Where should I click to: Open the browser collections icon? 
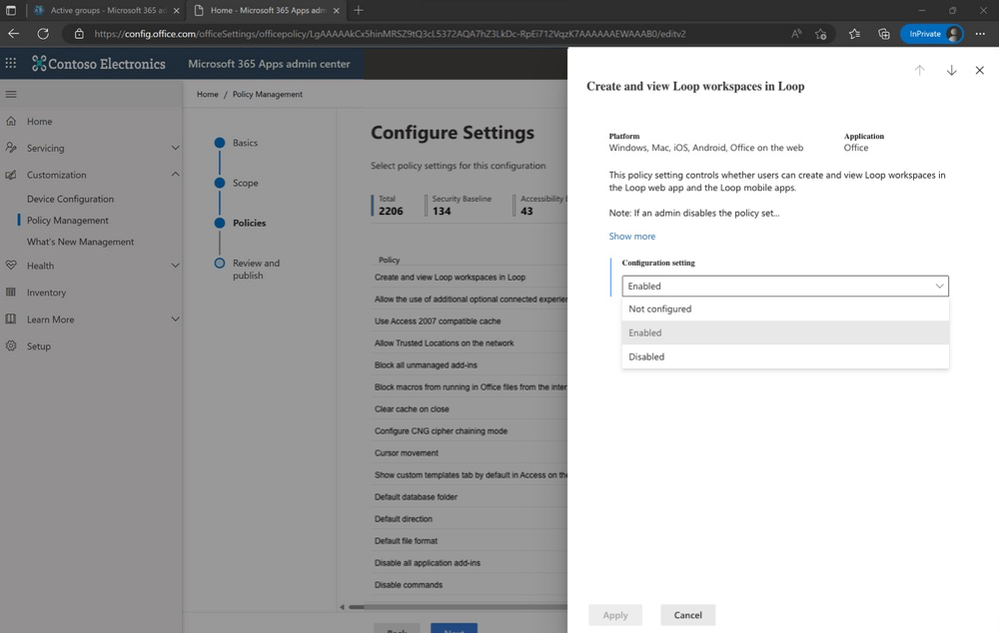coord(884,34)
